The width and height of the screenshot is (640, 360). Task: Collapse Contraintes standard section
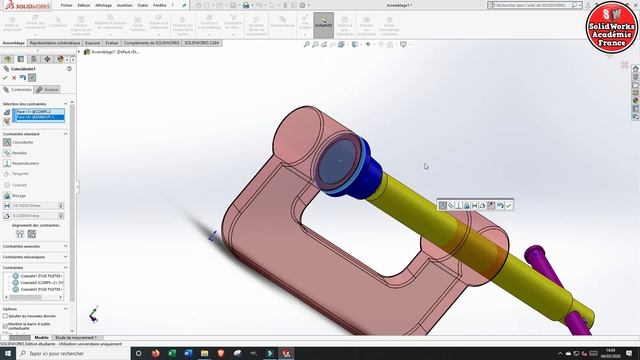coord(66,134)
